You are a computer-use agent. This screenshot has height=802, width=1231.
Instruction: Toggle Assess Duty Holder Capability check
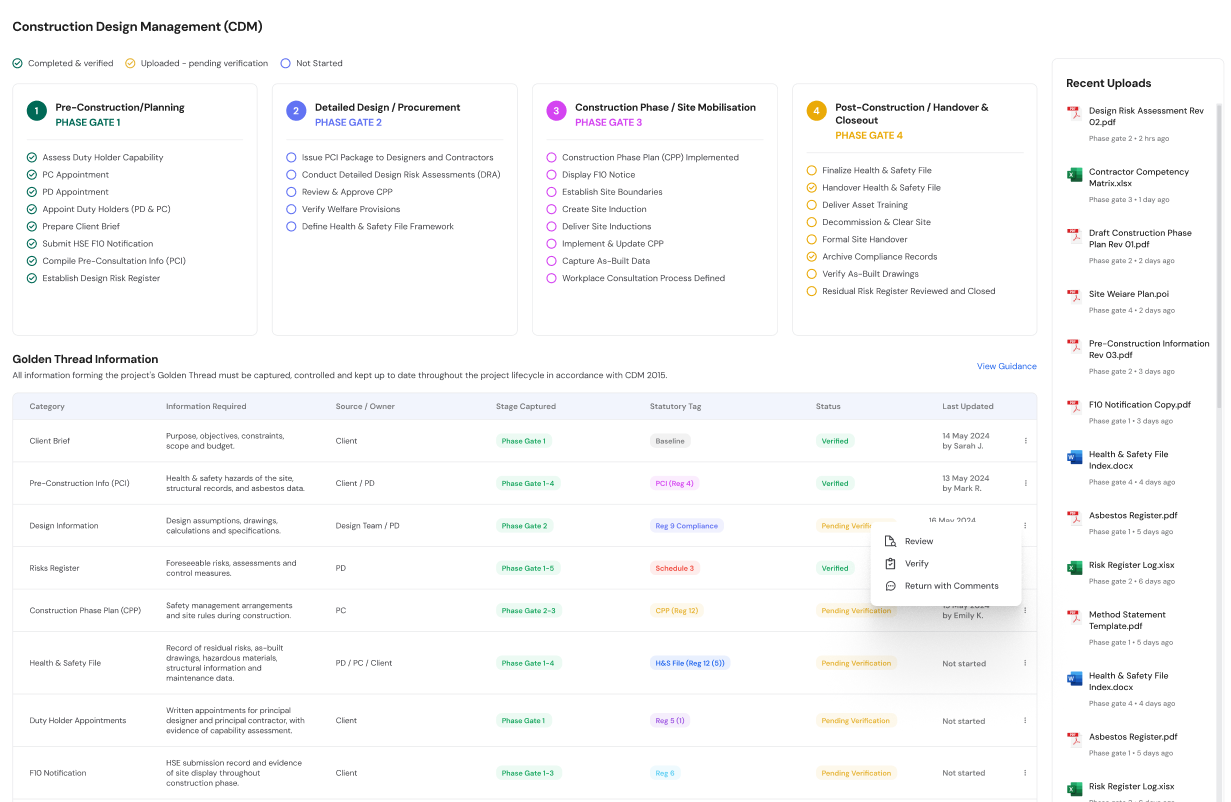[32, 157]
